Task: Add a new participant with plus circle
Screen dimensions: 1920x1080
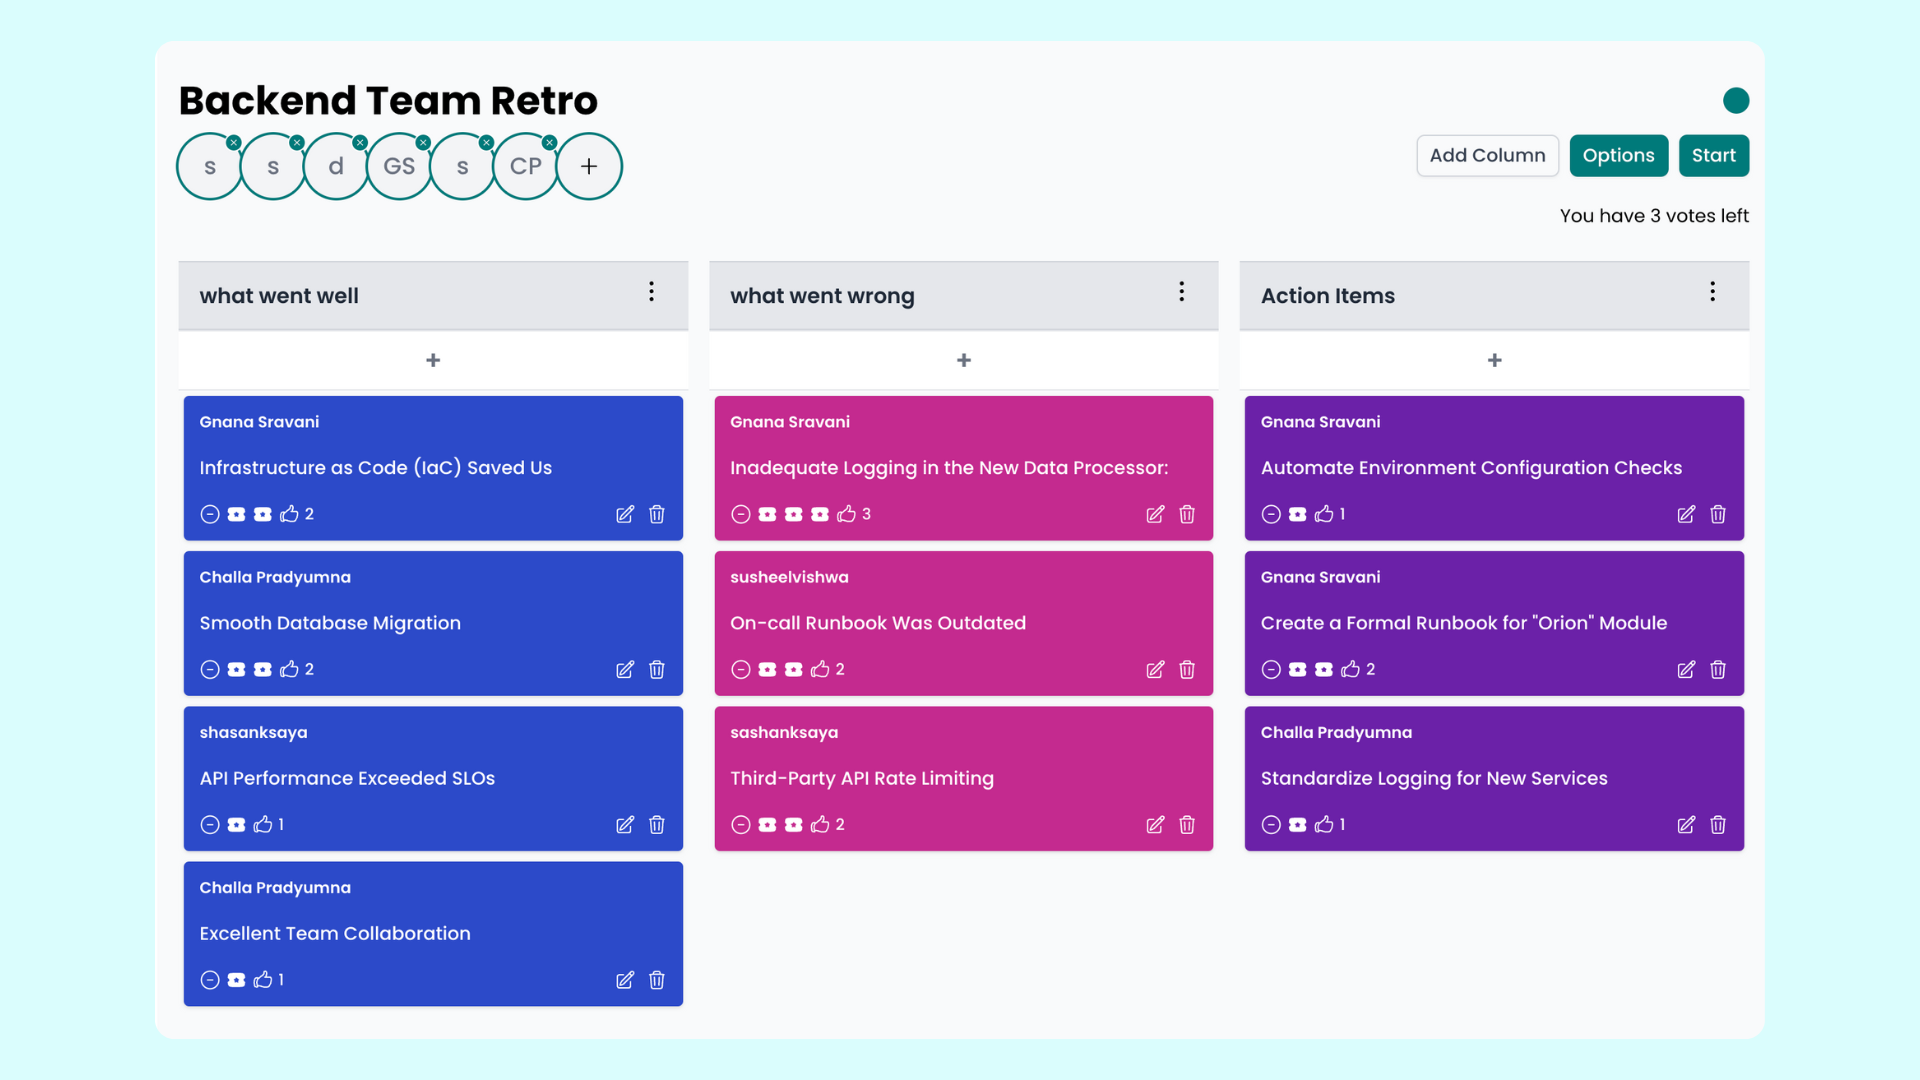Action: click(x=589, y=166)
